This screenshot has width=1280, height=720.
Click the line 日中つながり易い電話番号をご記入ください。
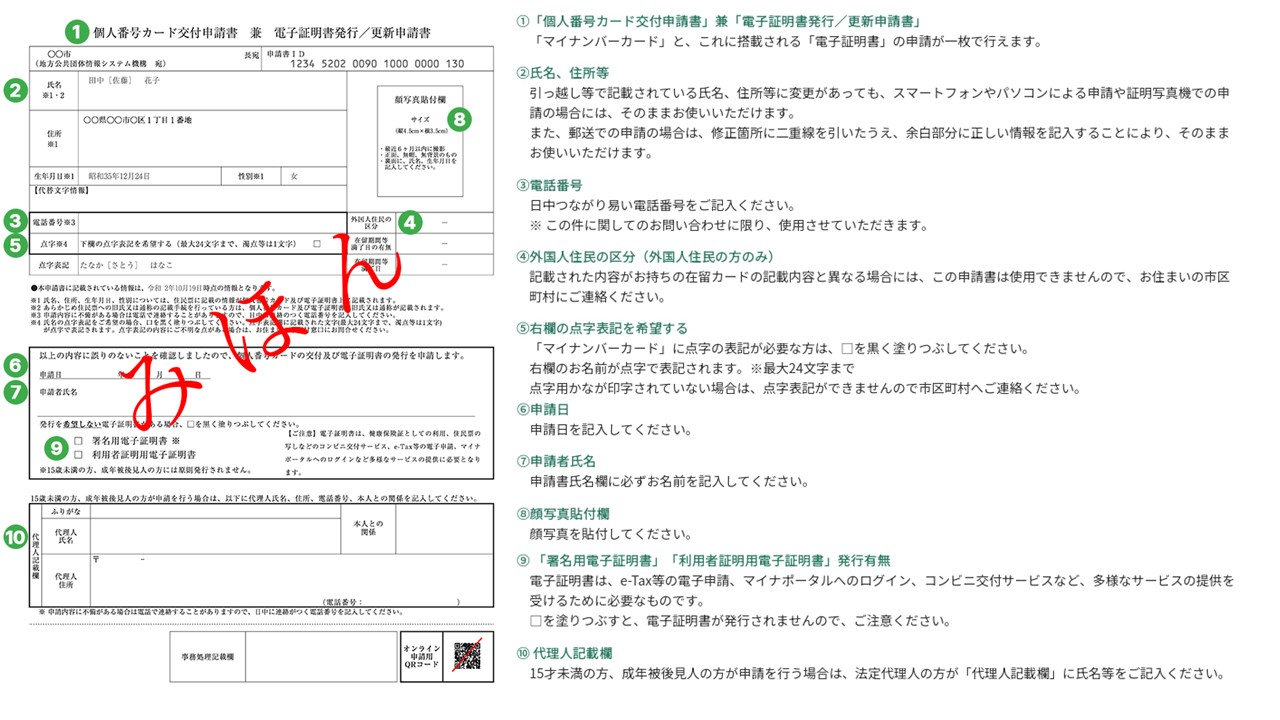pos(667,205)
